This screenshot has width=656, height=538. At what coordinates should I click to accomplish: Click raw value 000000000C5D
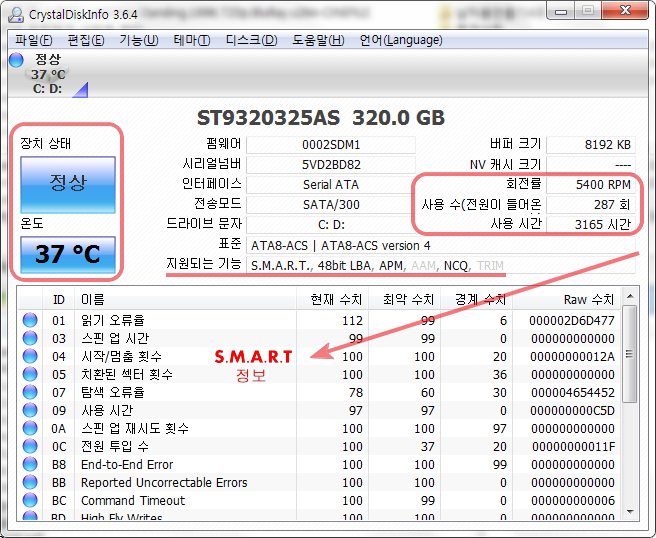click(x=572, y=410)
